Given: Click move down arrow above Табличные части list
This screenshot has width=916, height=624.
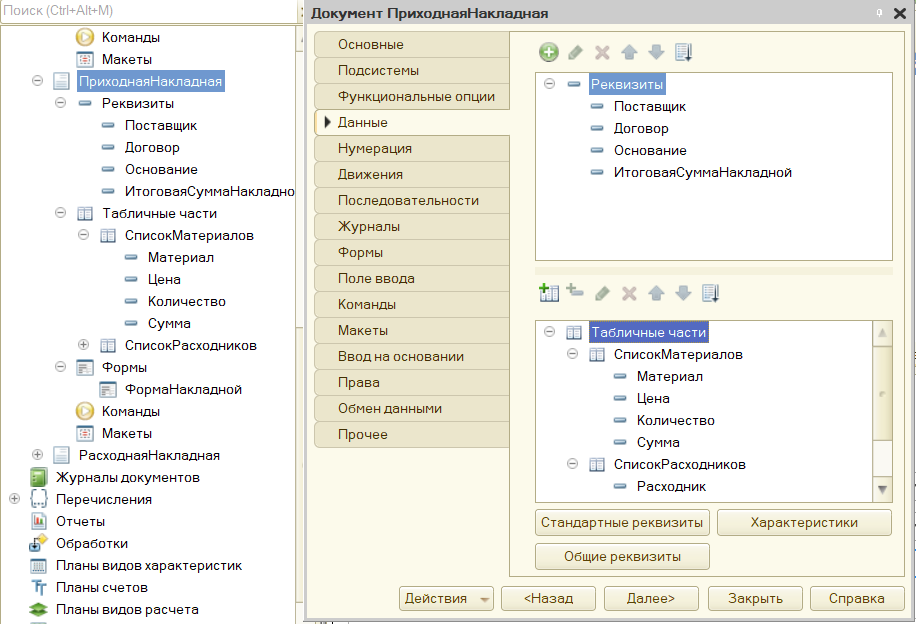Looking at the screenshot, I should pyautogui.click(x=683, y=293).
